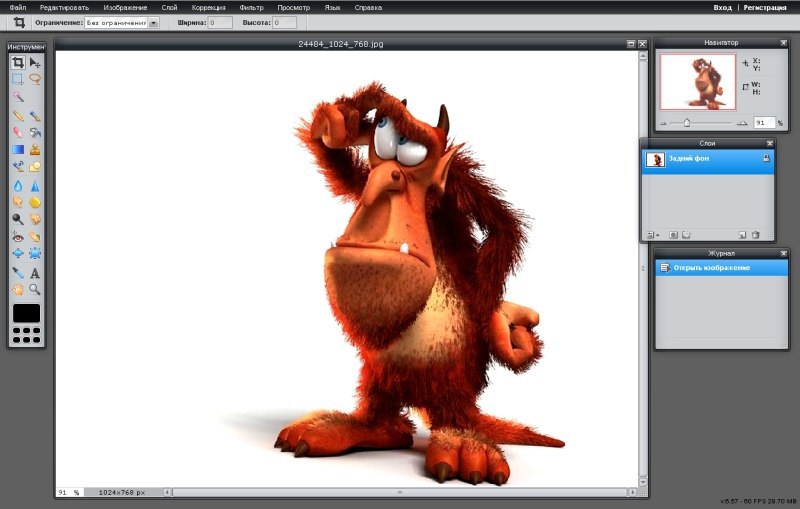Open the six-dot color palette grid
Screen dimensions: 800x509
[27, 335]
